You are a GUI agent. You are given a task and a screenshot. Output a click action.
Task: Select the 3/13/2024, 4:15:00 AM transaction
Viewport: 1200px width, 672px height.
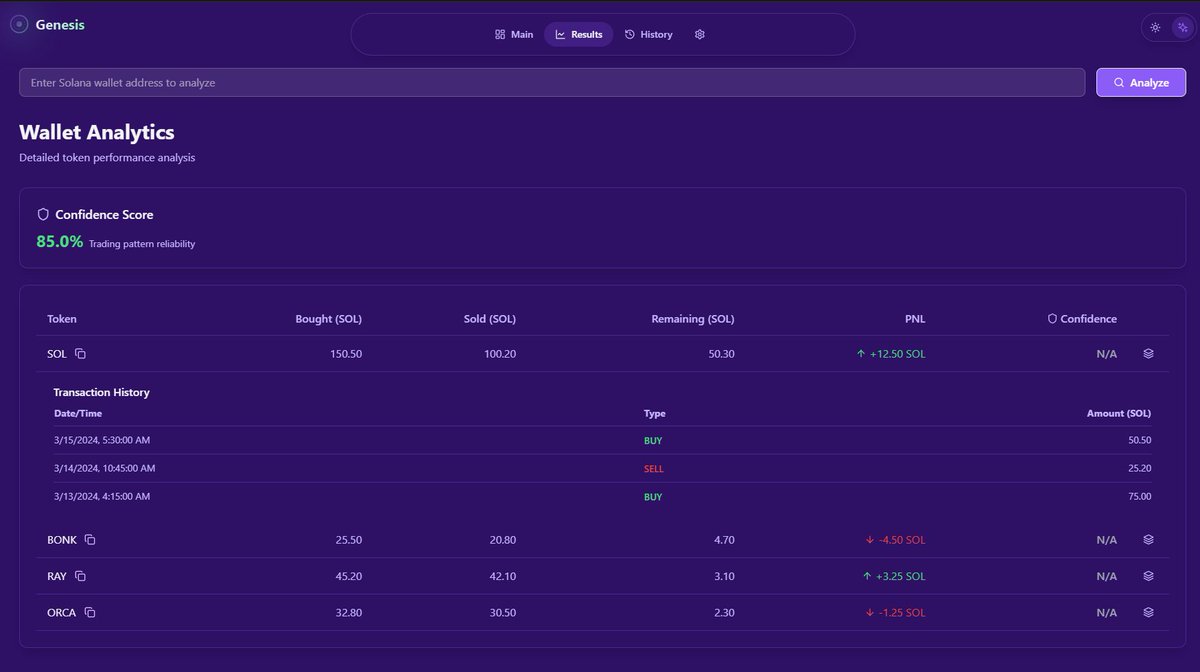(602, 496)
